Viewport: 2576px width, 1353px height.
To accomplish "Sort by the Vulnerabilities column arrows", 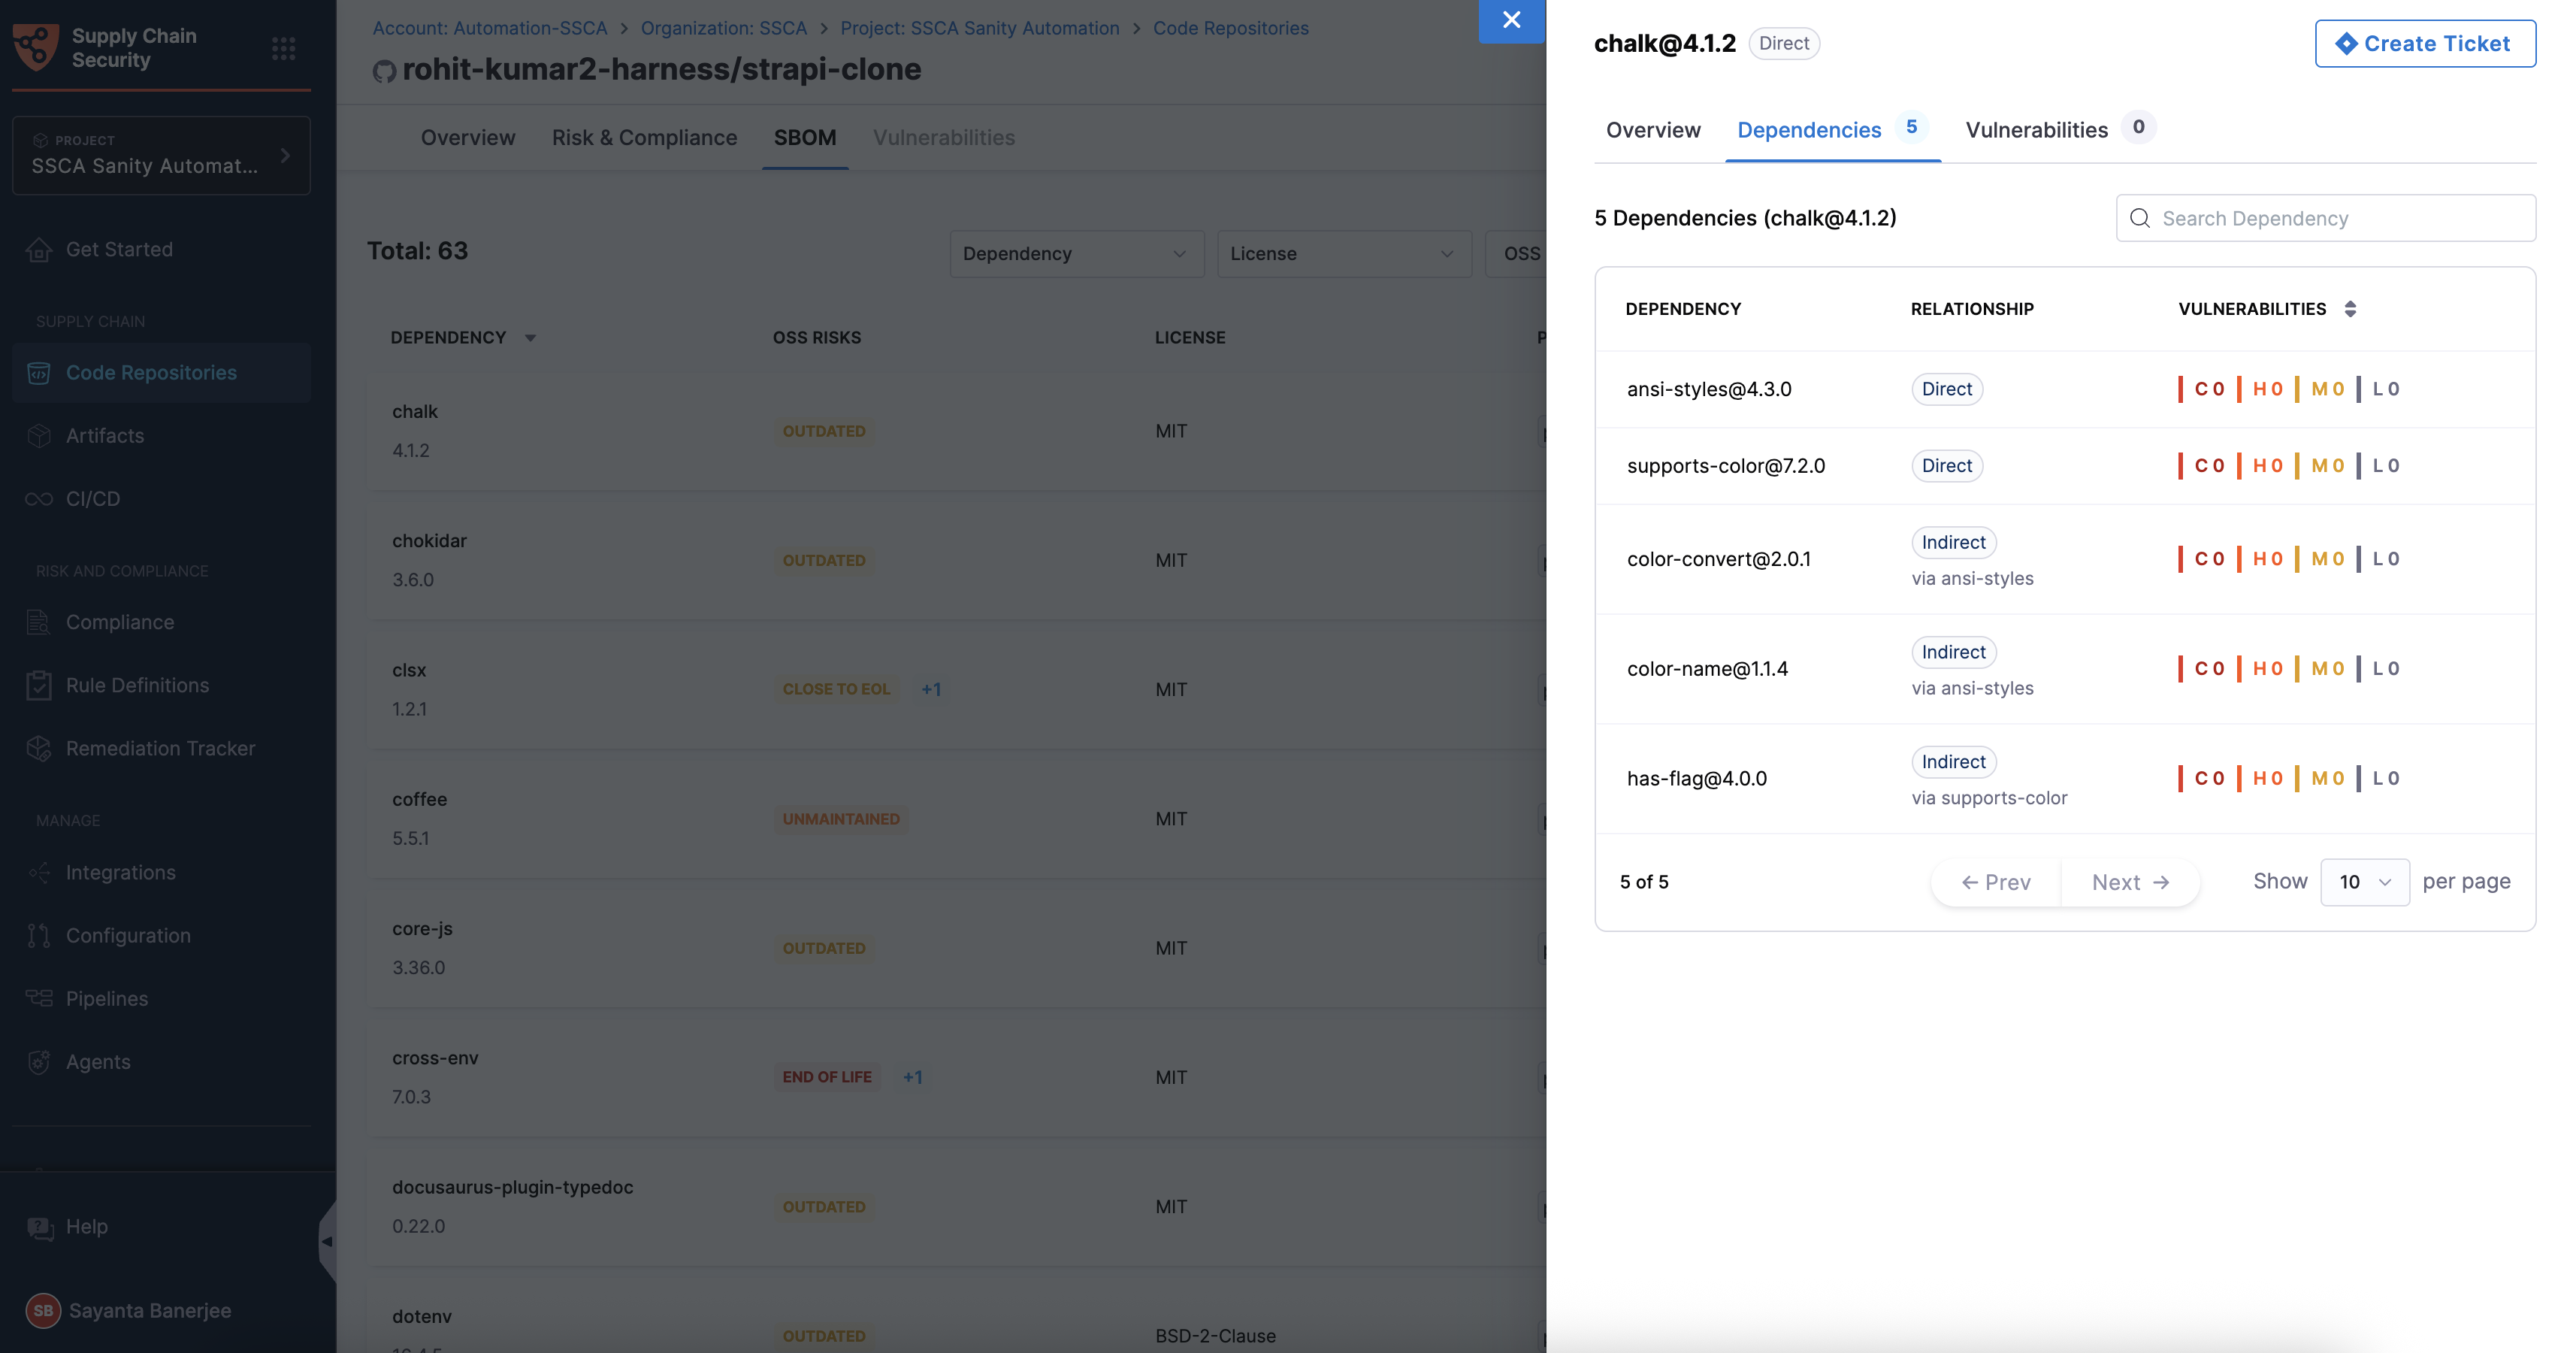I will coord(2350,309).
